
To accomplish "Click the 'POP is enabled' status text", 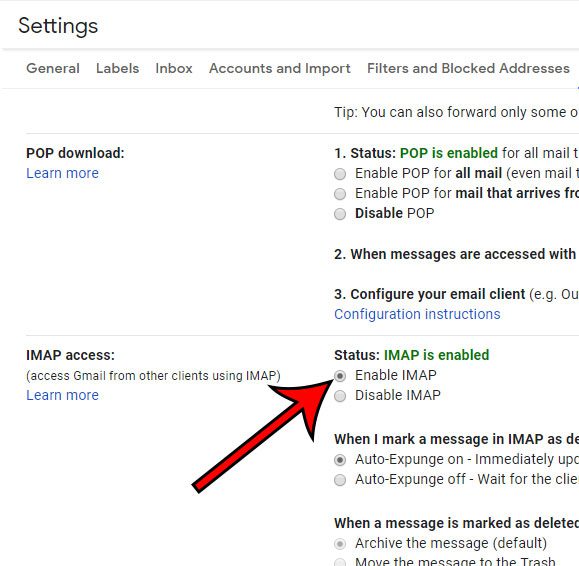I will (x=449, y=153).
